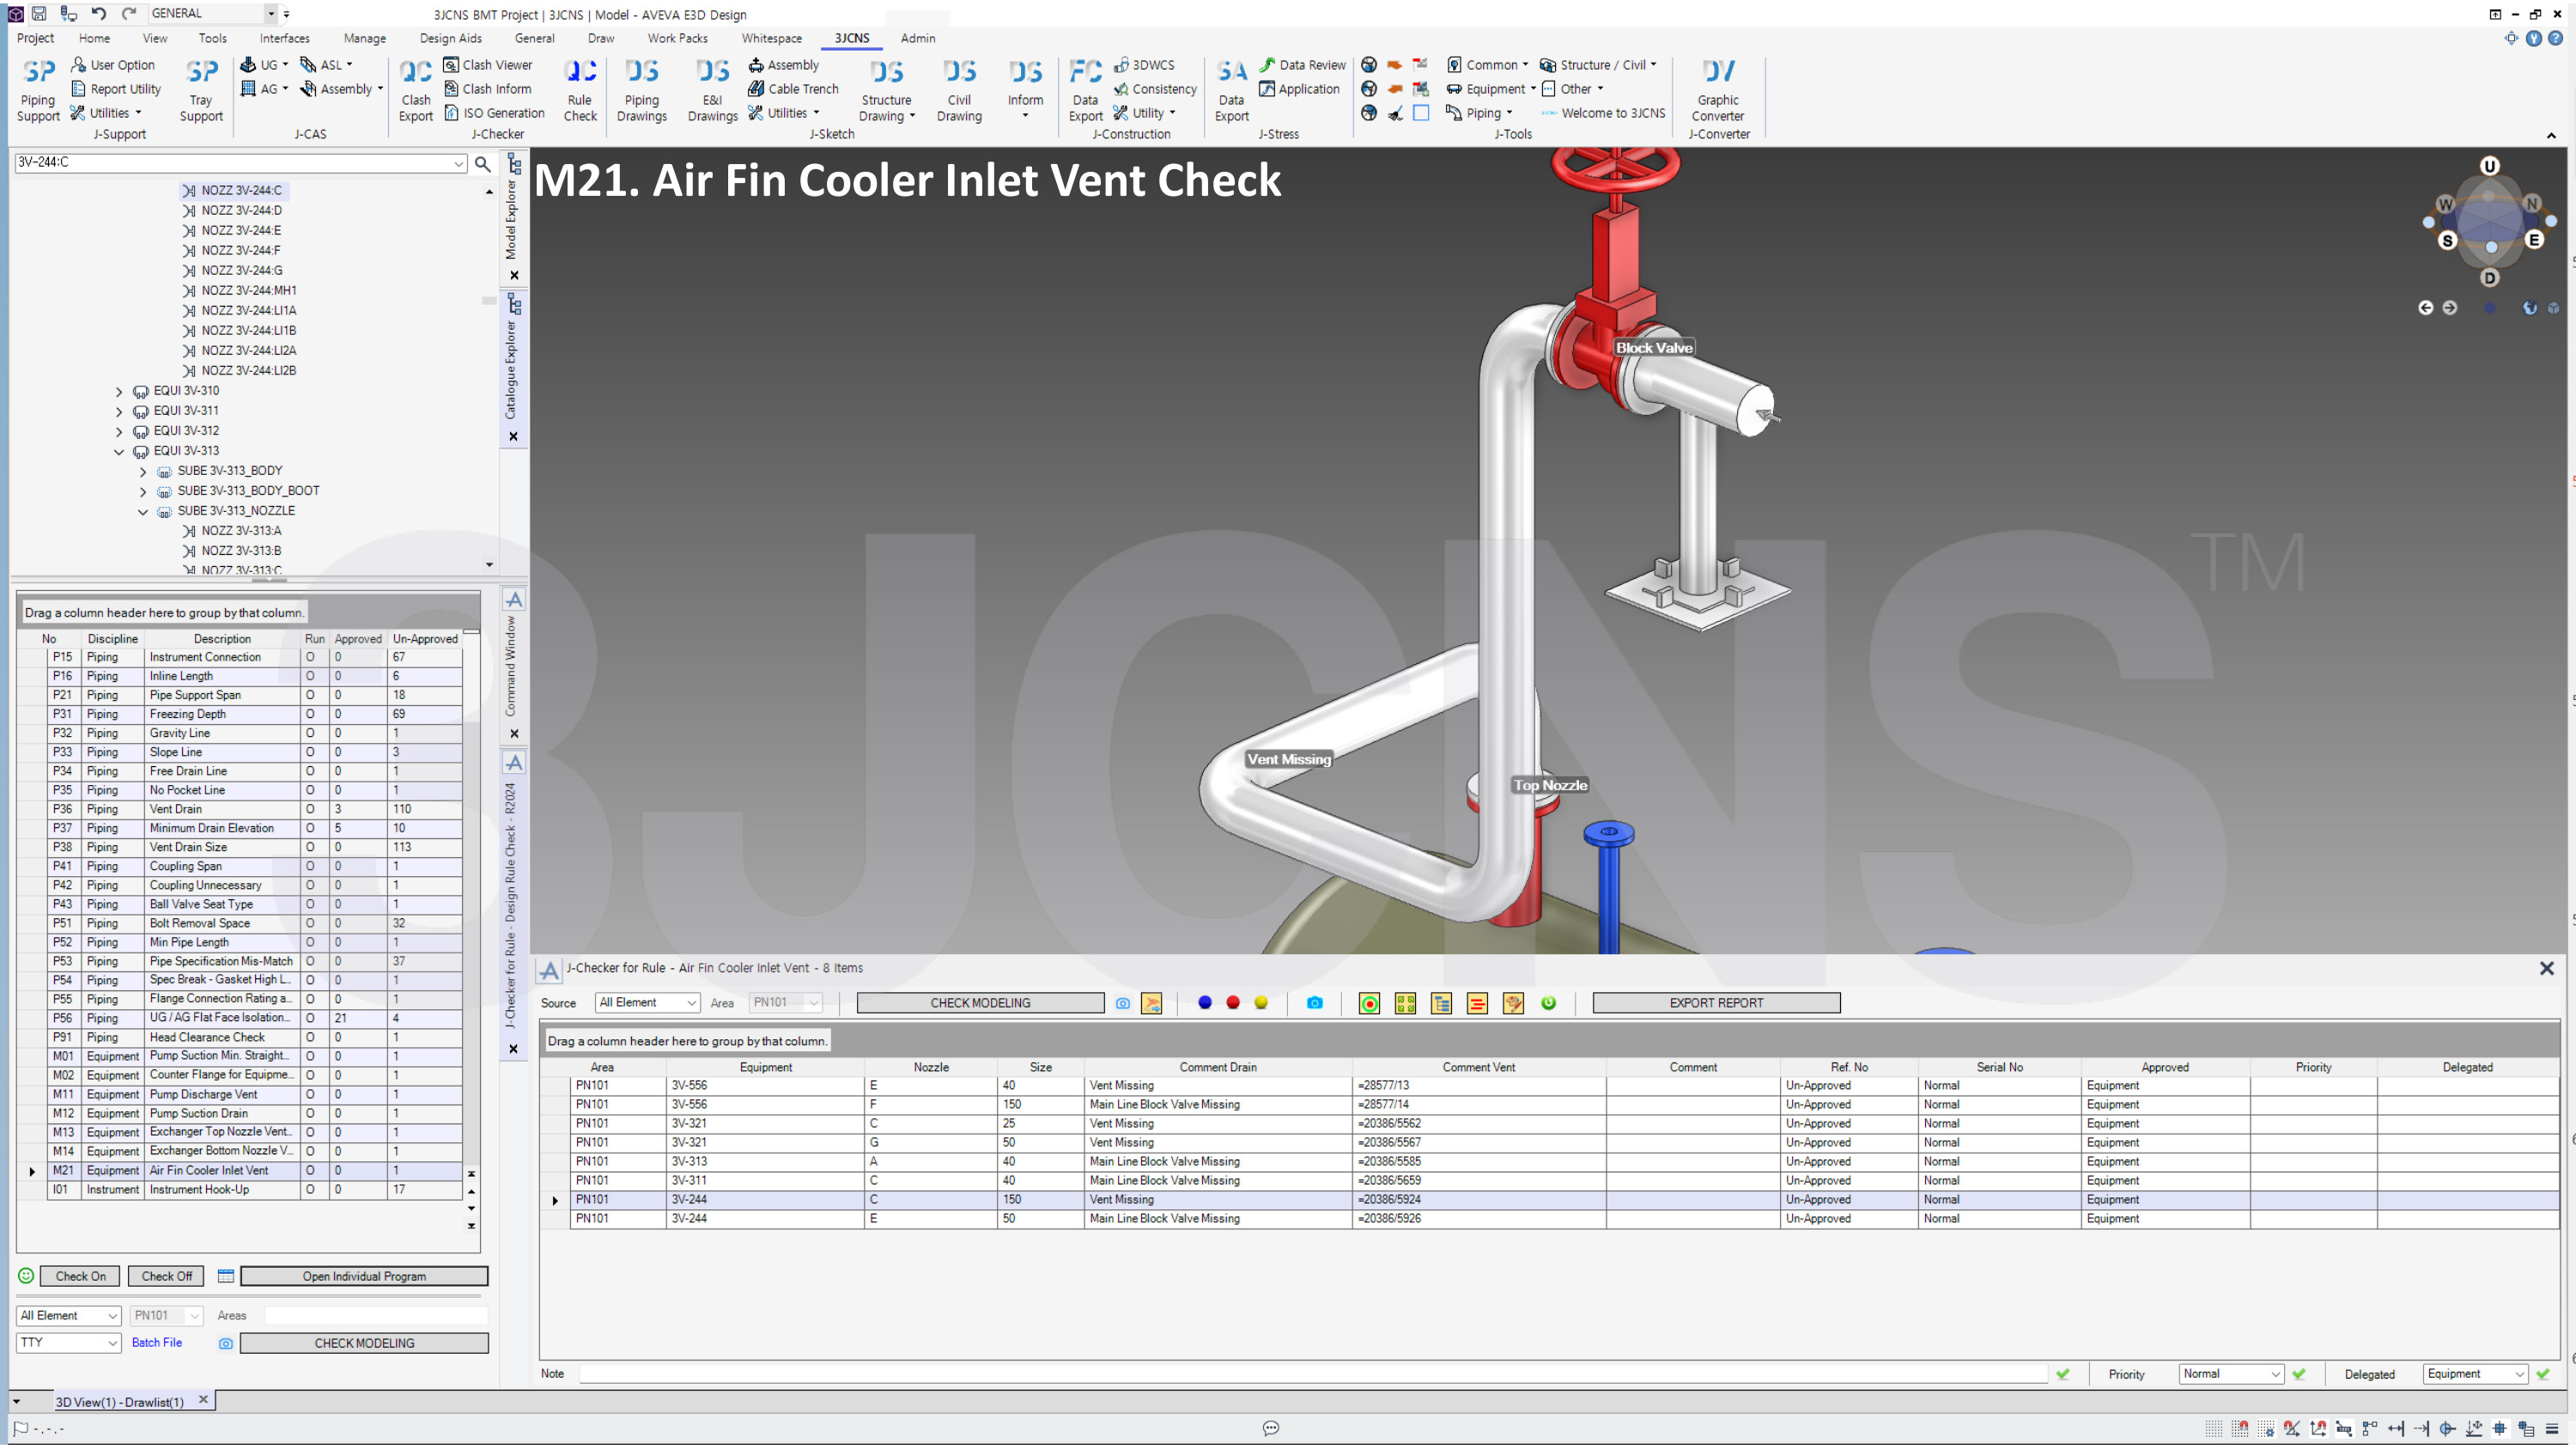Image resolution: width=2576 pixels, height=1449 pixels.
Task: Open the Project menu
Action: tap(35, 38)
